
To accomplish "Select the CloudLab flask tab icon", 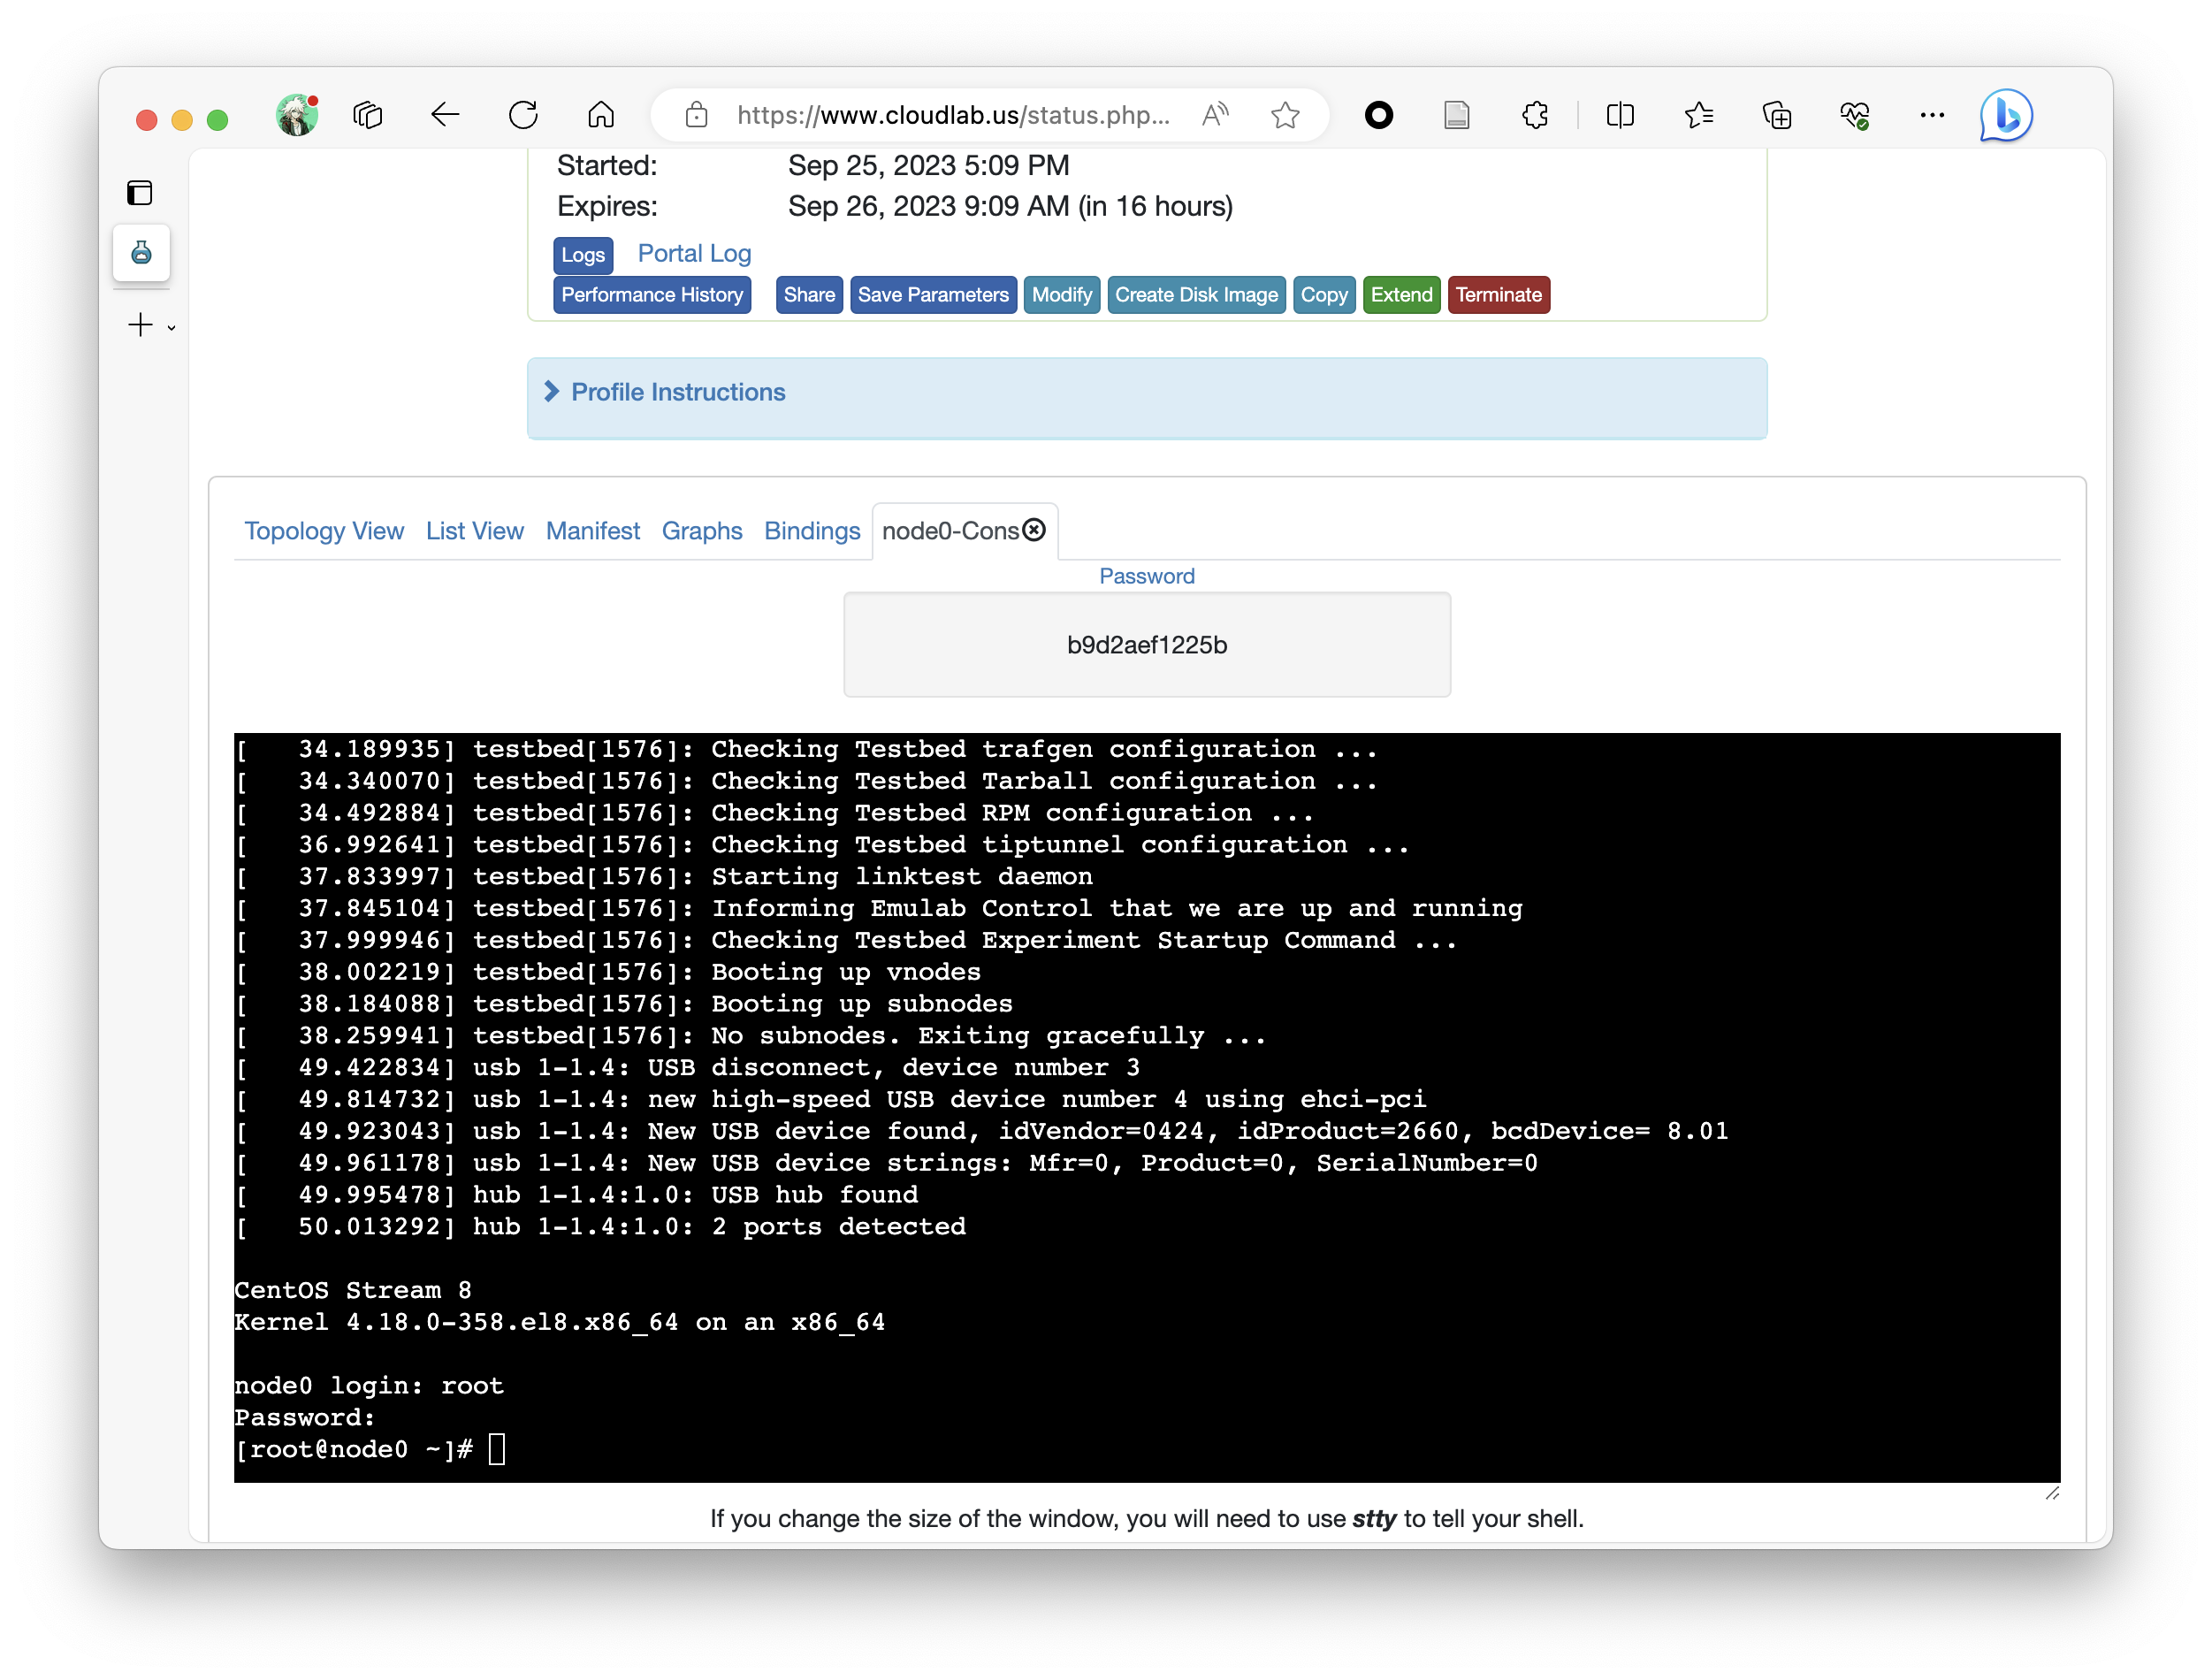I will coord(141,252).
